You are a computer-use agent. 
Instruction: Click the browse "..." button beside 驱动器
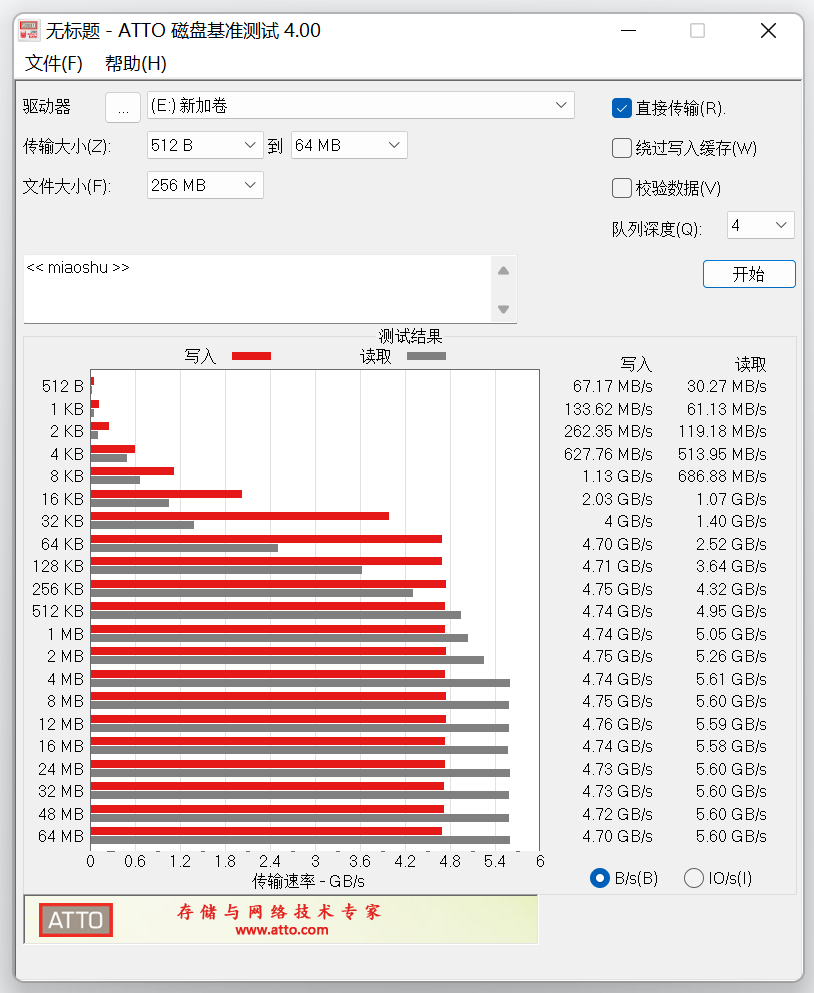click(x=122, y=107)
